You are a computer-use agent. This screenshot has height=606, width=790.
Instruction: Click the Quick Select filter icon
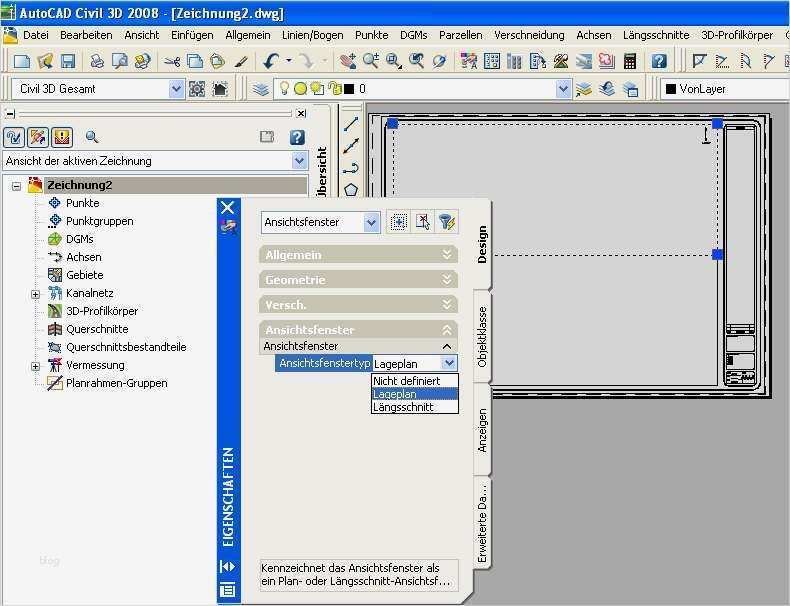[447, 222]
